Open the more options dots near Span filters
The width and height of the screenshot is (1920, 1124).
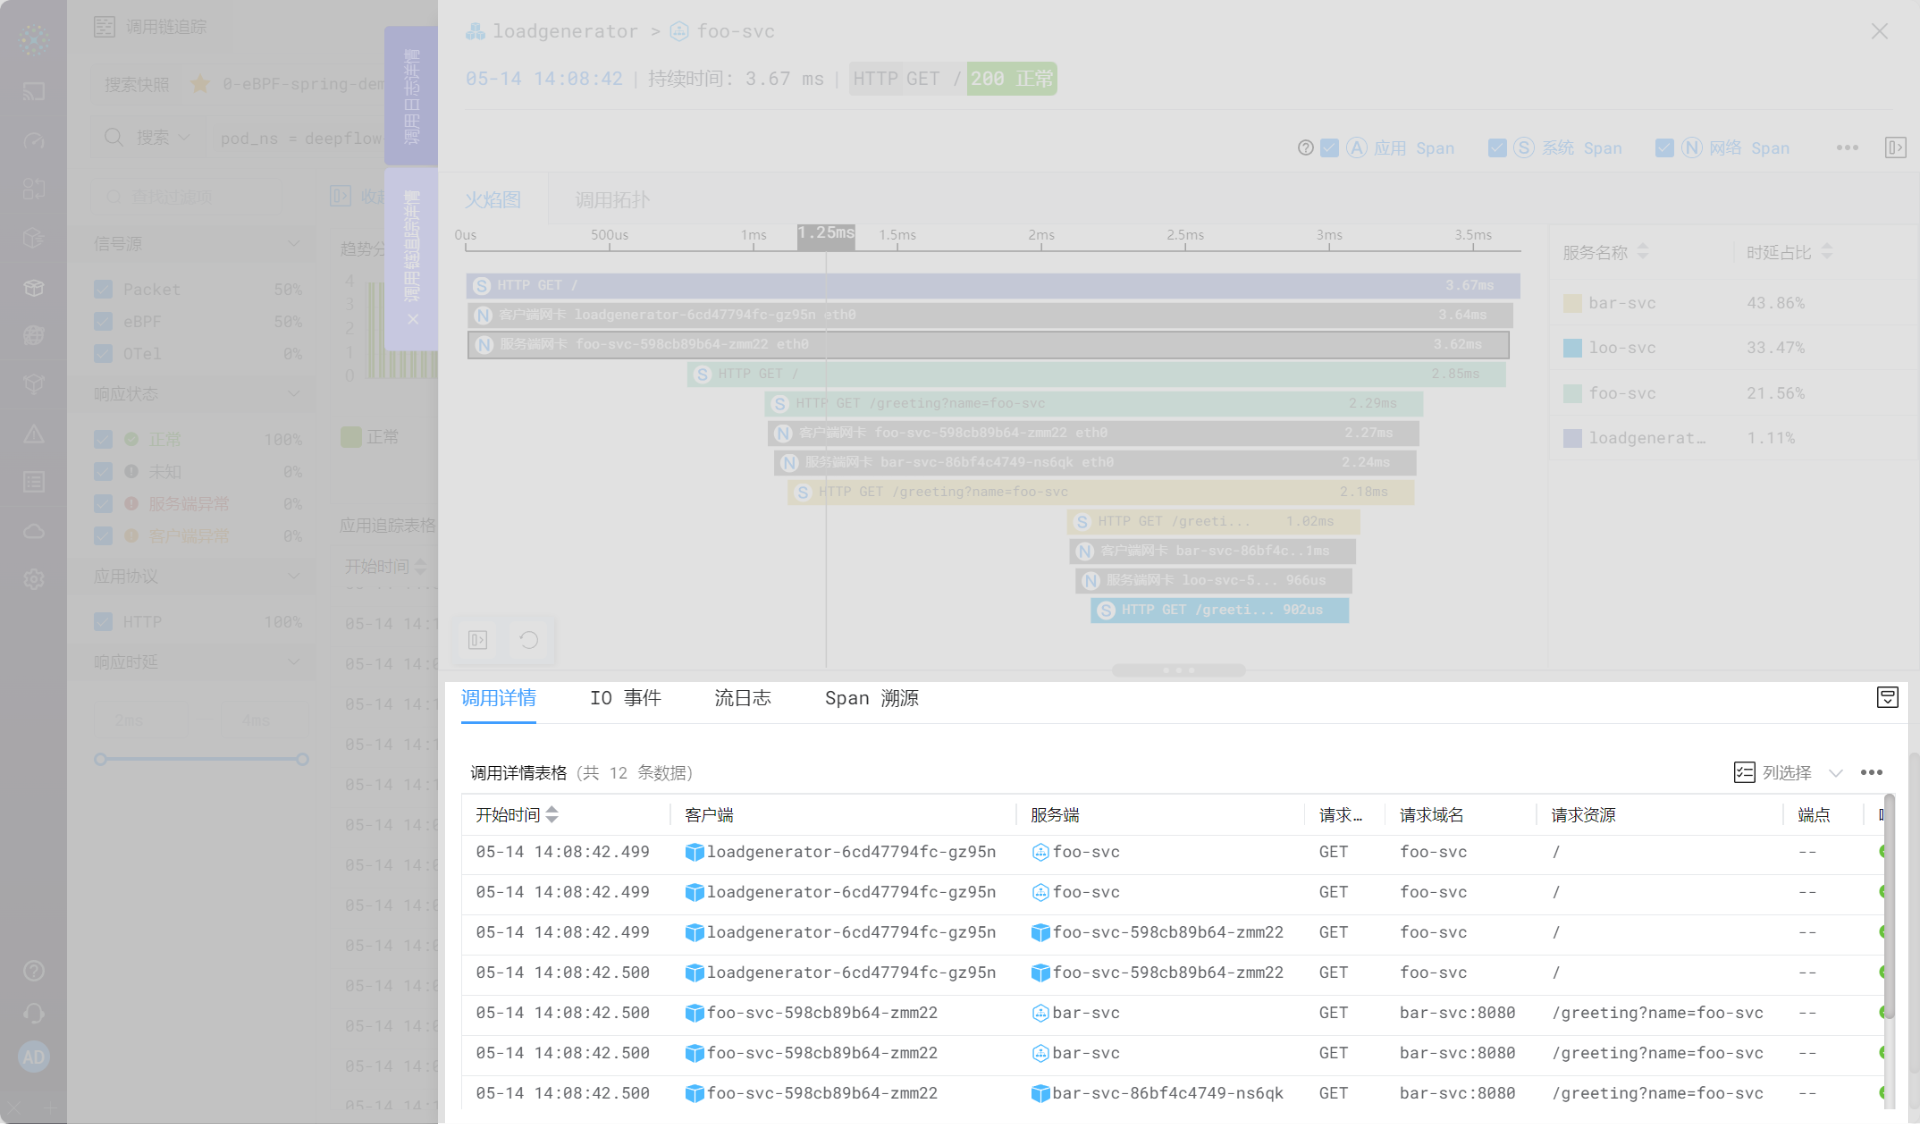click(x=1847, y=148)
